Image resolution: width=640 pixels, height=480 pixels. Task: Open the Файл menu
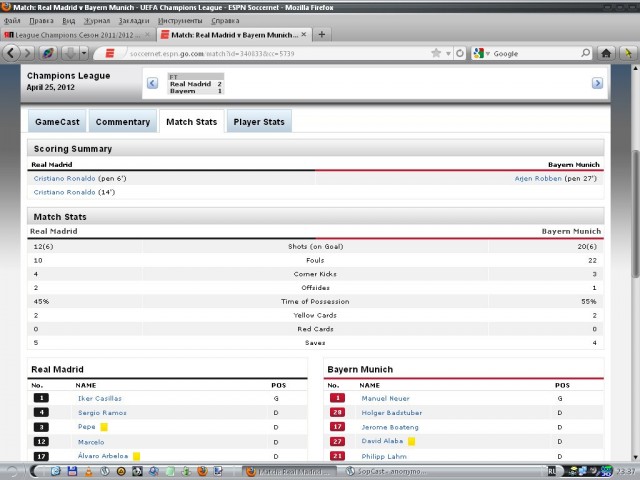12,20
